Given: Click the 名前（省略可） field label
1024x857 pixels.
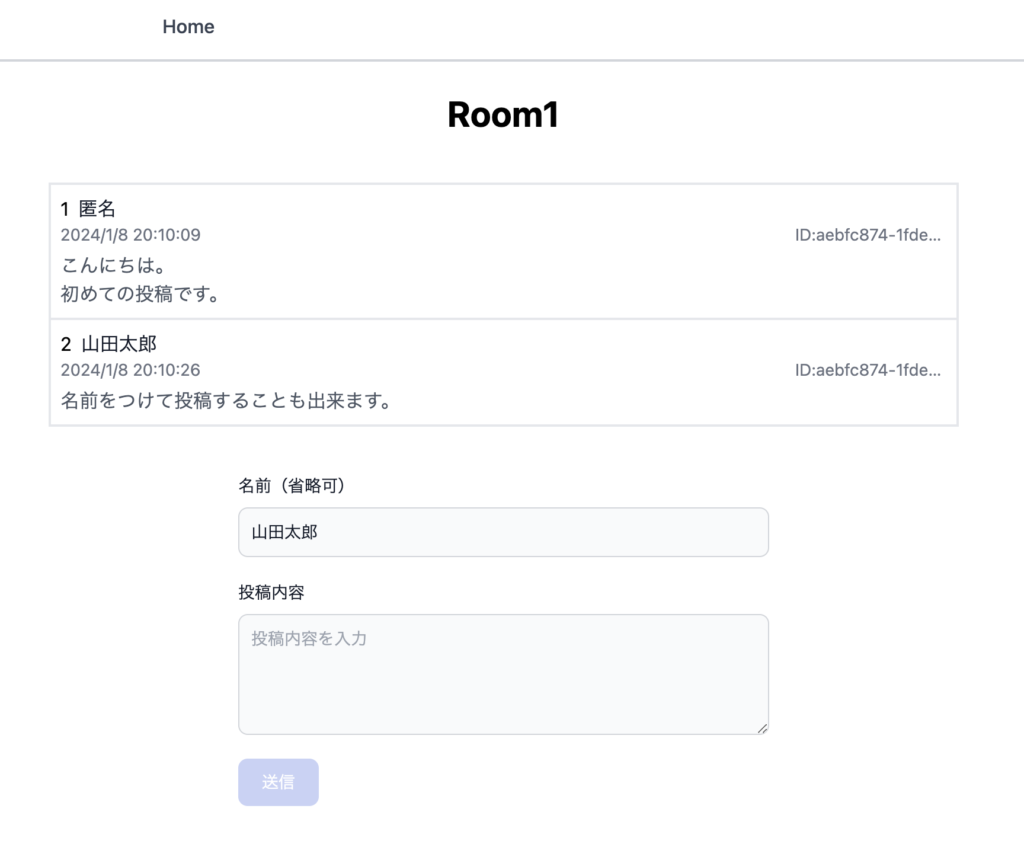Looking at the screenshot, I should [295, 486].
